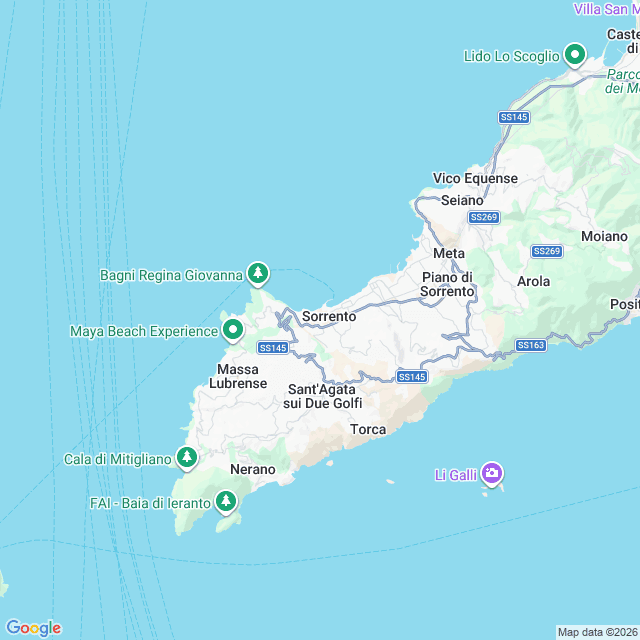The width and height of the screenshot is (640, 640).
Task: Click the Cala di Mitigliano text label
Action: (118, 460)
